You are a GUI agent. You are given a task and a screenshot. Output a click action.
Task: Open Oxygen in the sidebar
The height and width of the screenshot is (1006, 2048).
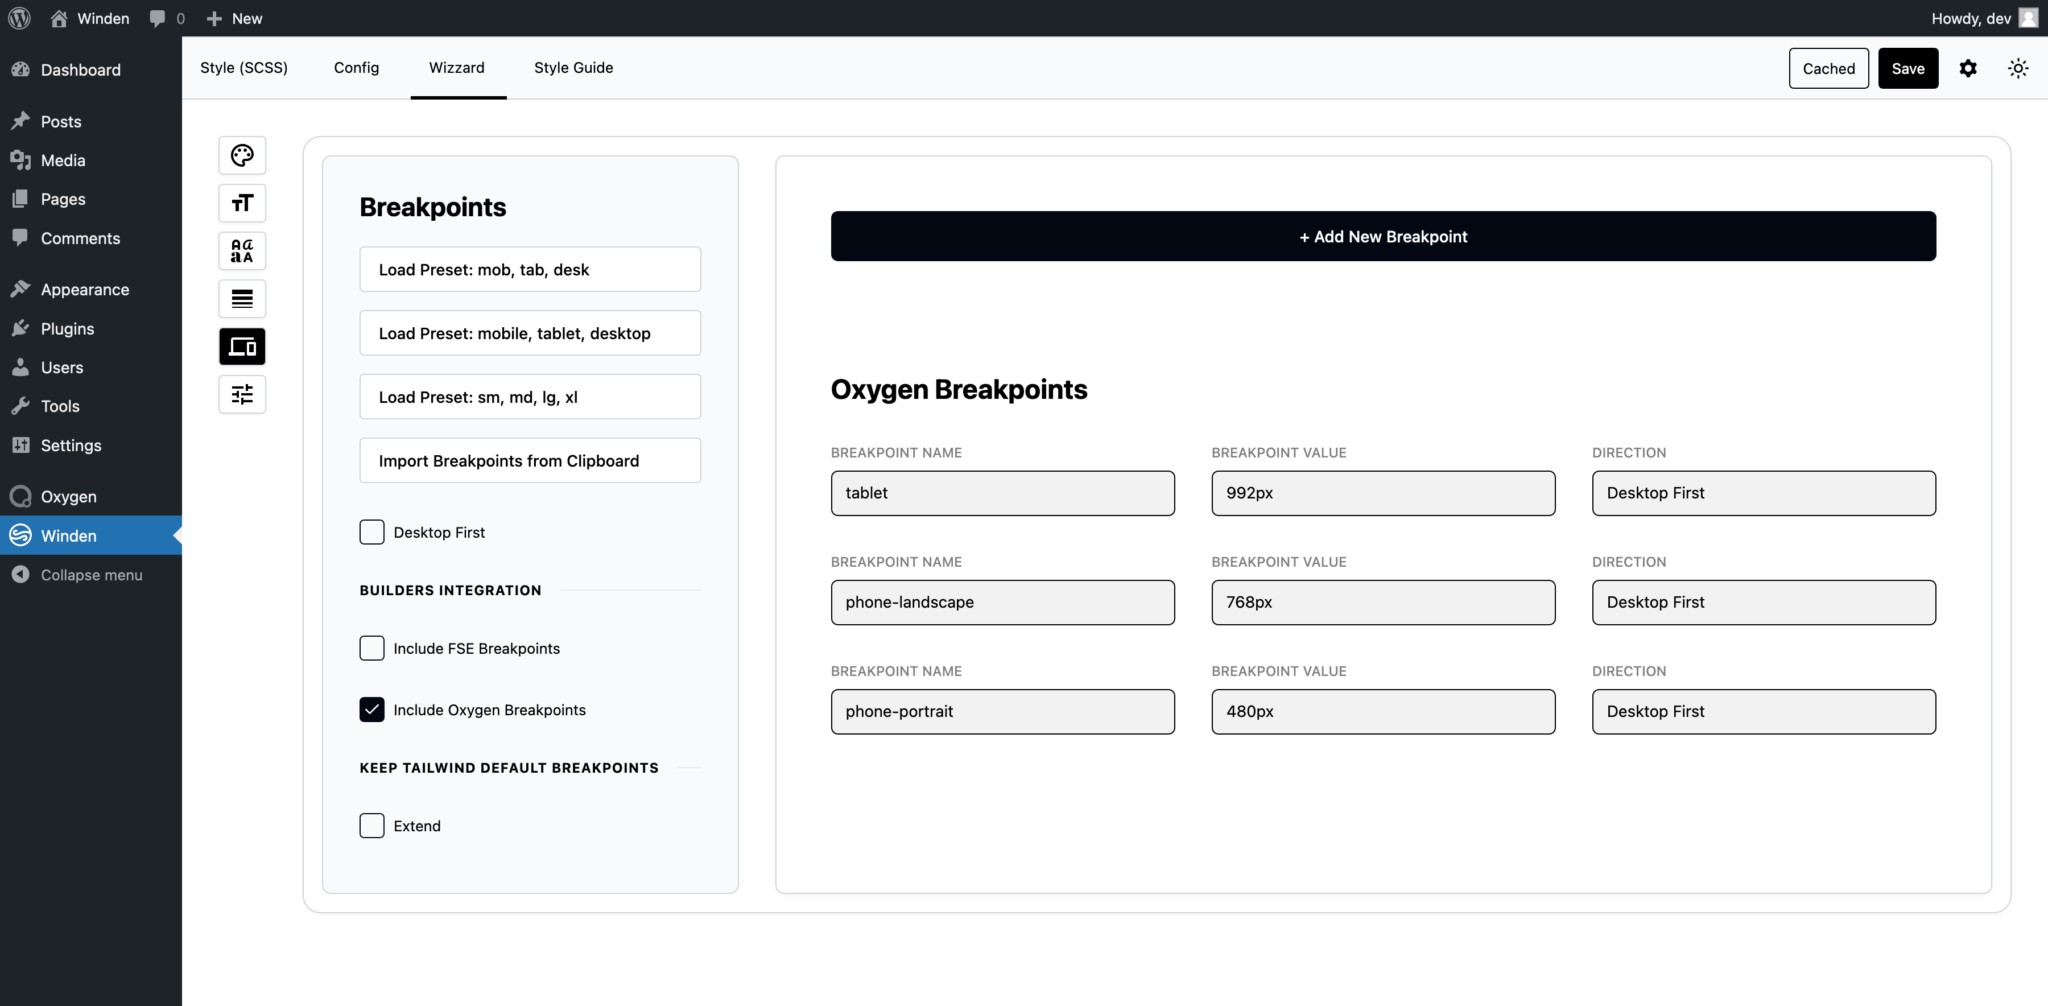click(x=91, y=496)
